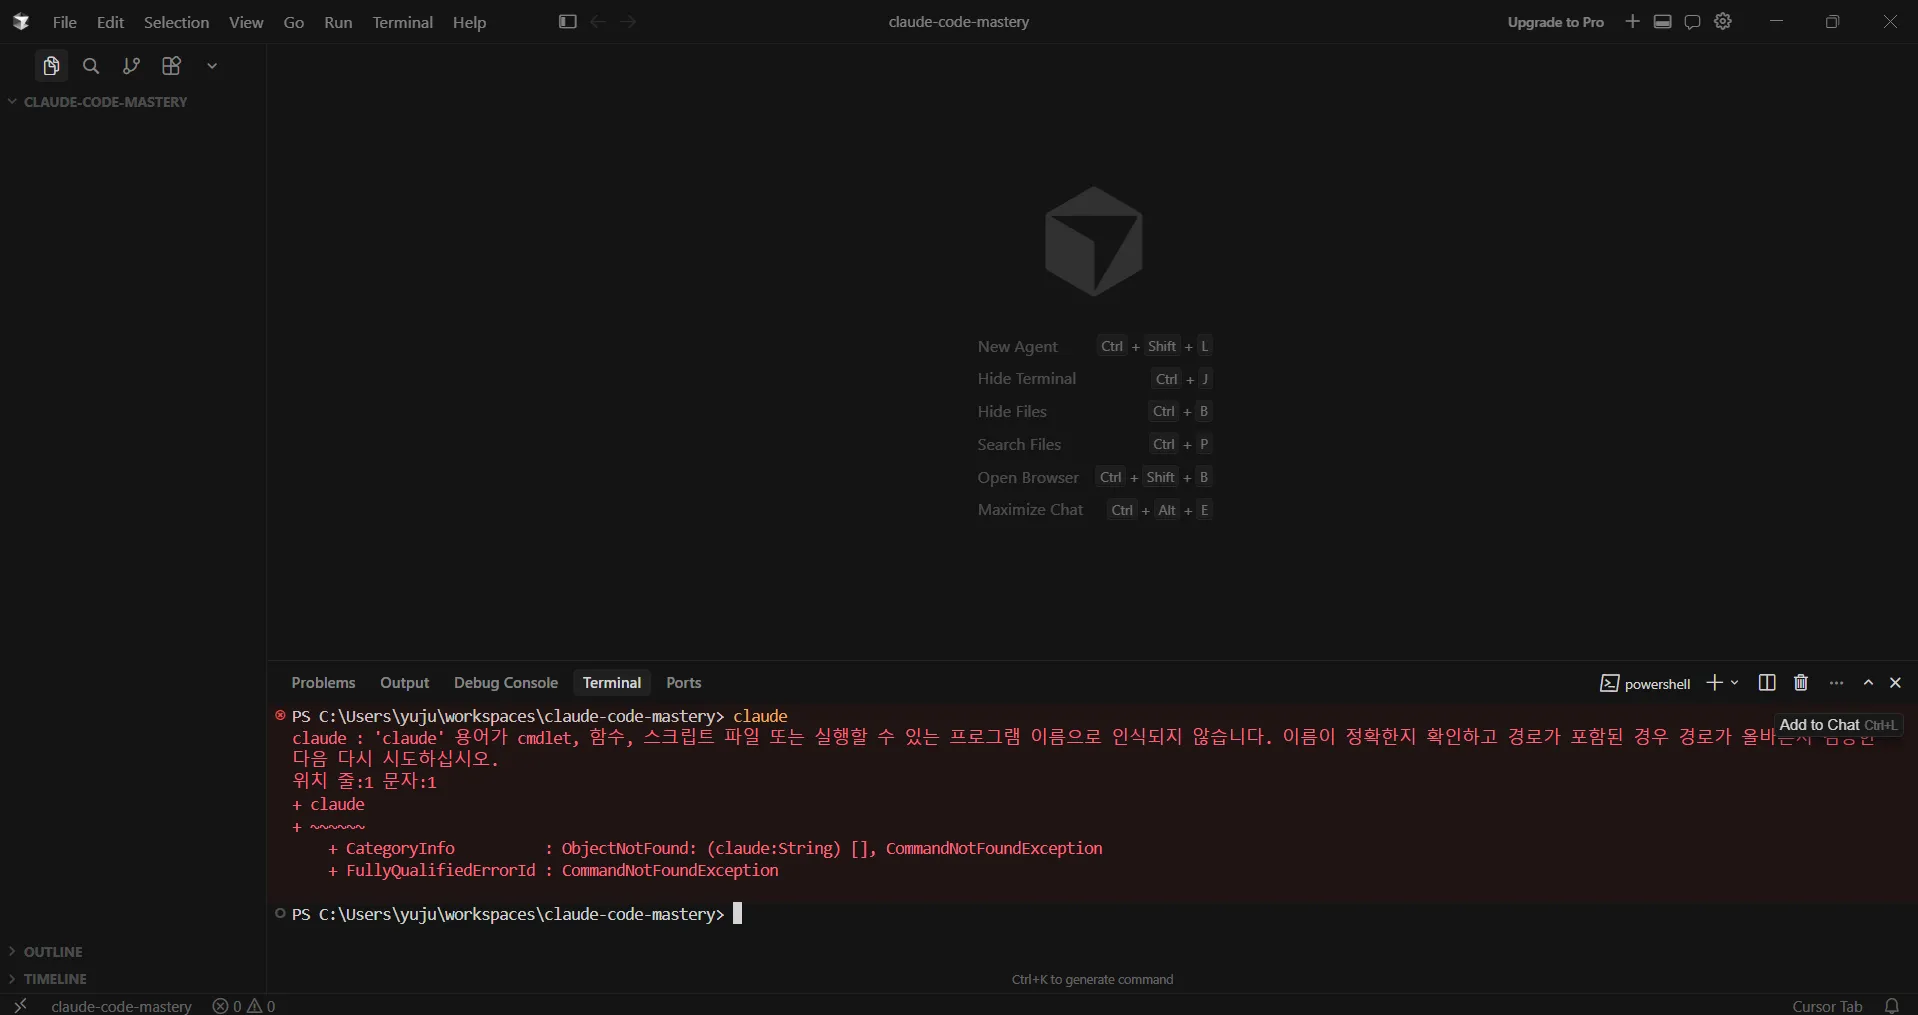Toggle the primary sidebar visibility
Screen dimensions: 1918x1015
(567, 21)
